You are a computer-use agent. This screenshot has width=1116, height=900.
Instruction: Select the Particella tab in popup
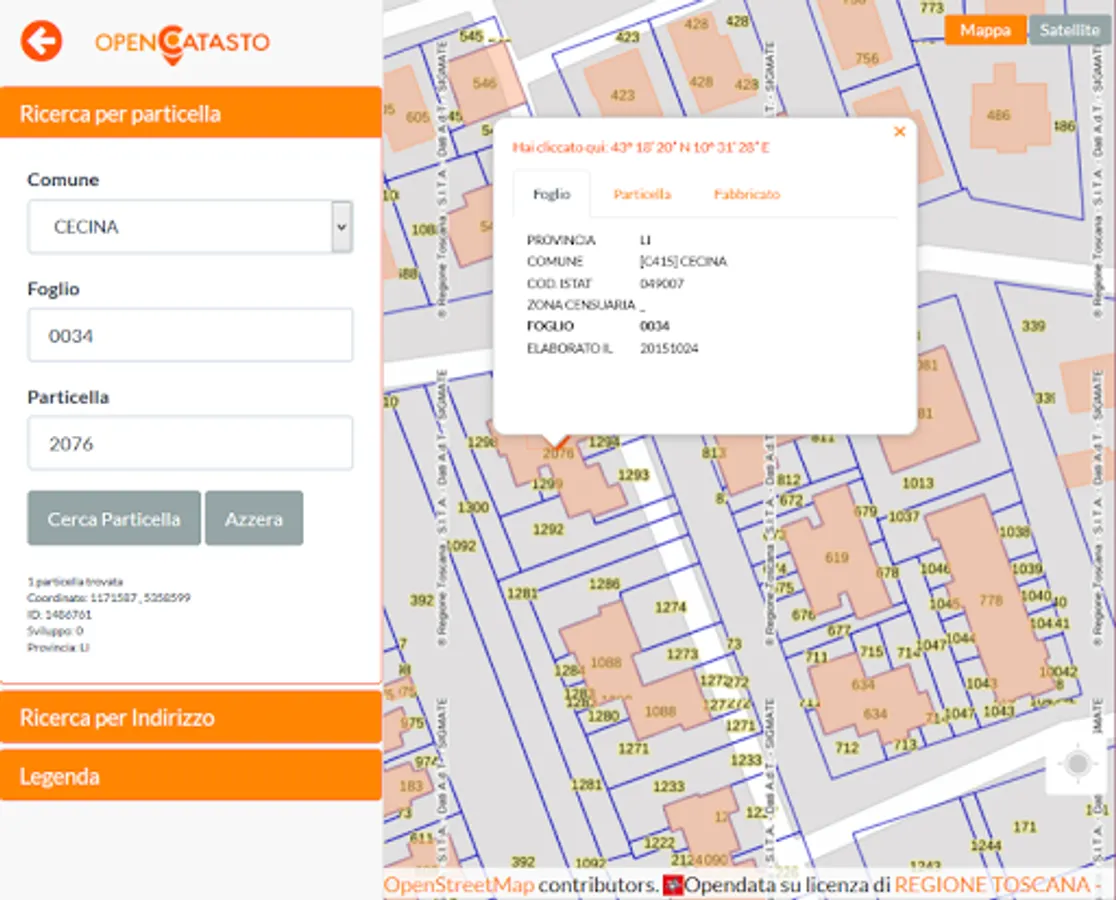point(642,194)
